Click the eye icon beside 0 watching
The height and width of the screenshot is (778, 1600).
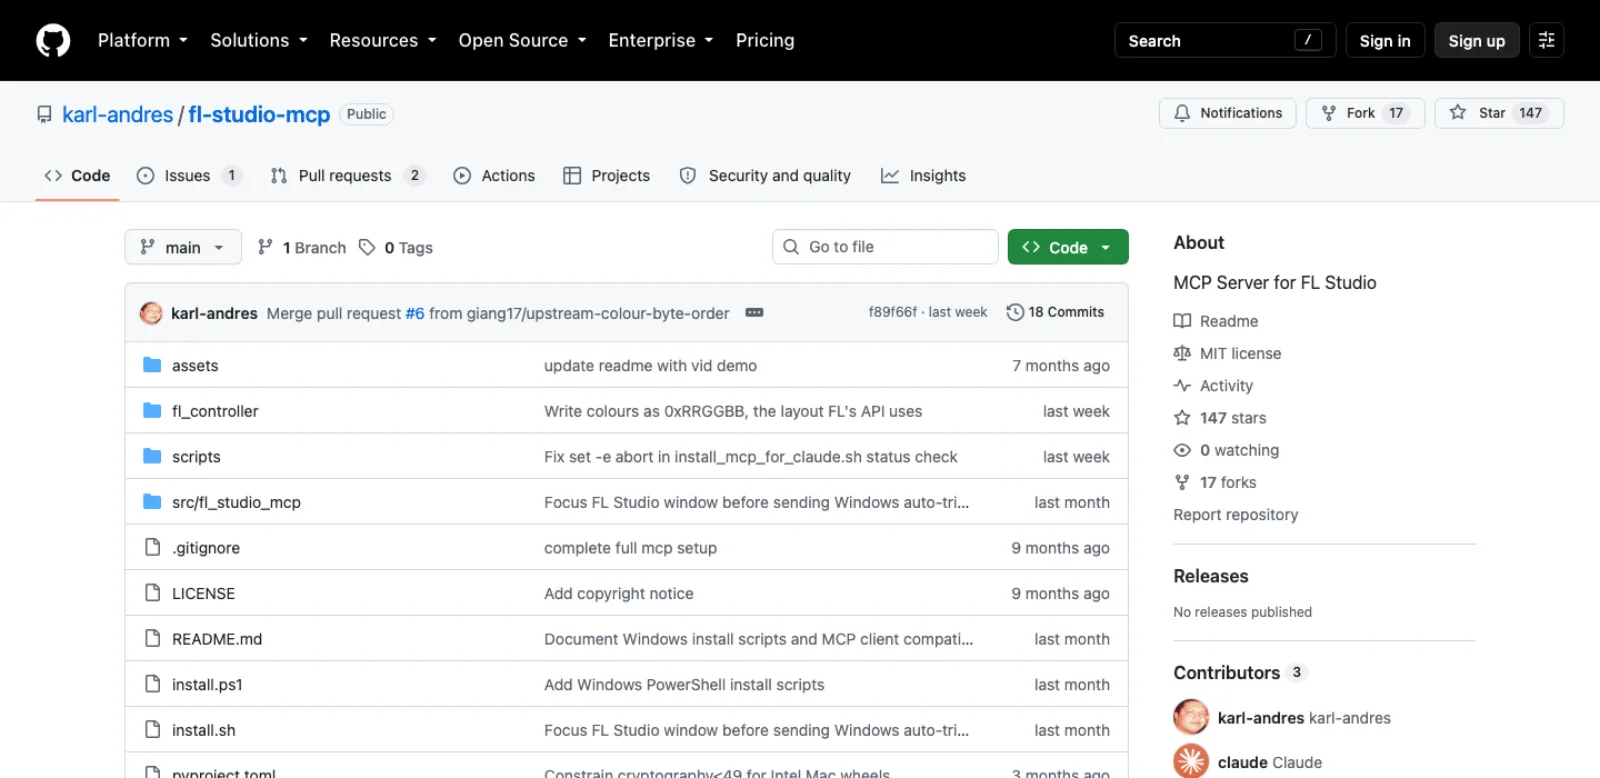point(1182,450)
